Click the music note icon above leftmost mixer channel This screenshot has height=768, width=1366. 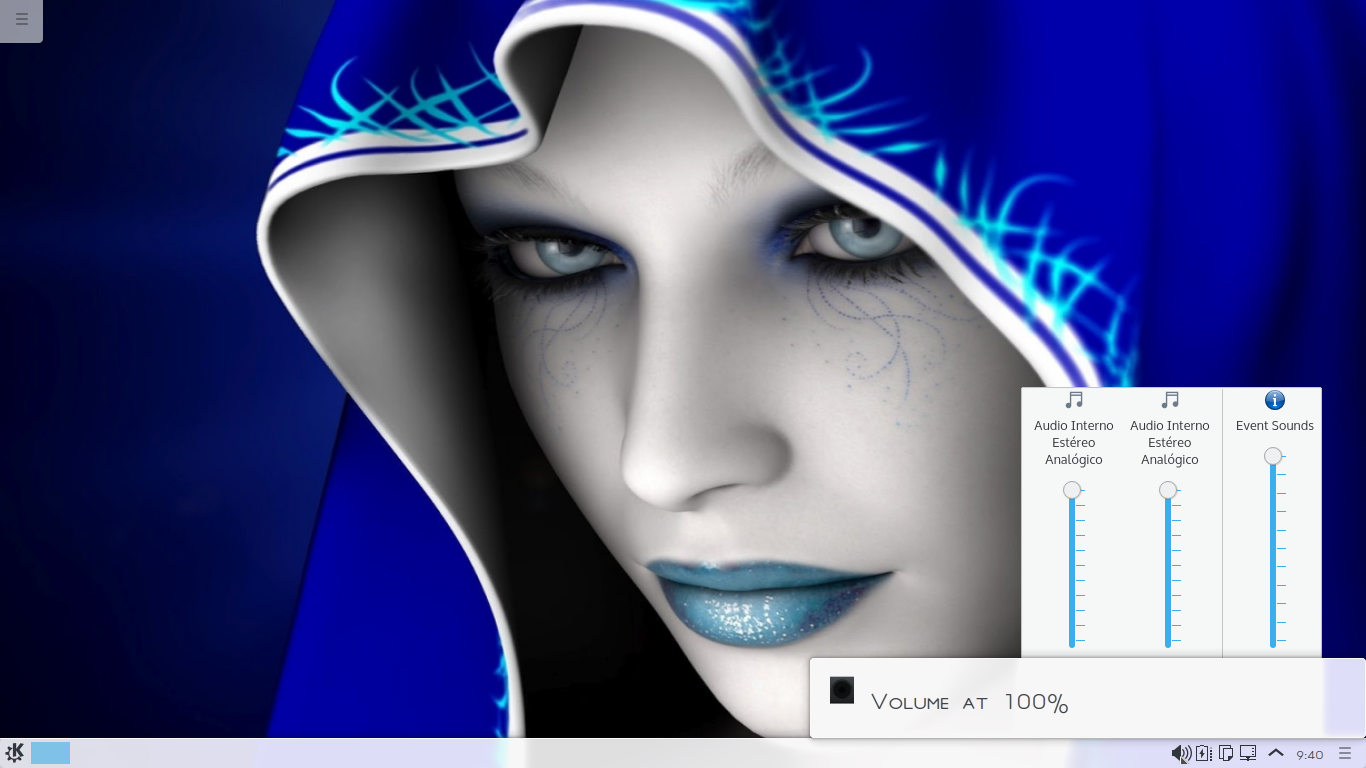1074,400
